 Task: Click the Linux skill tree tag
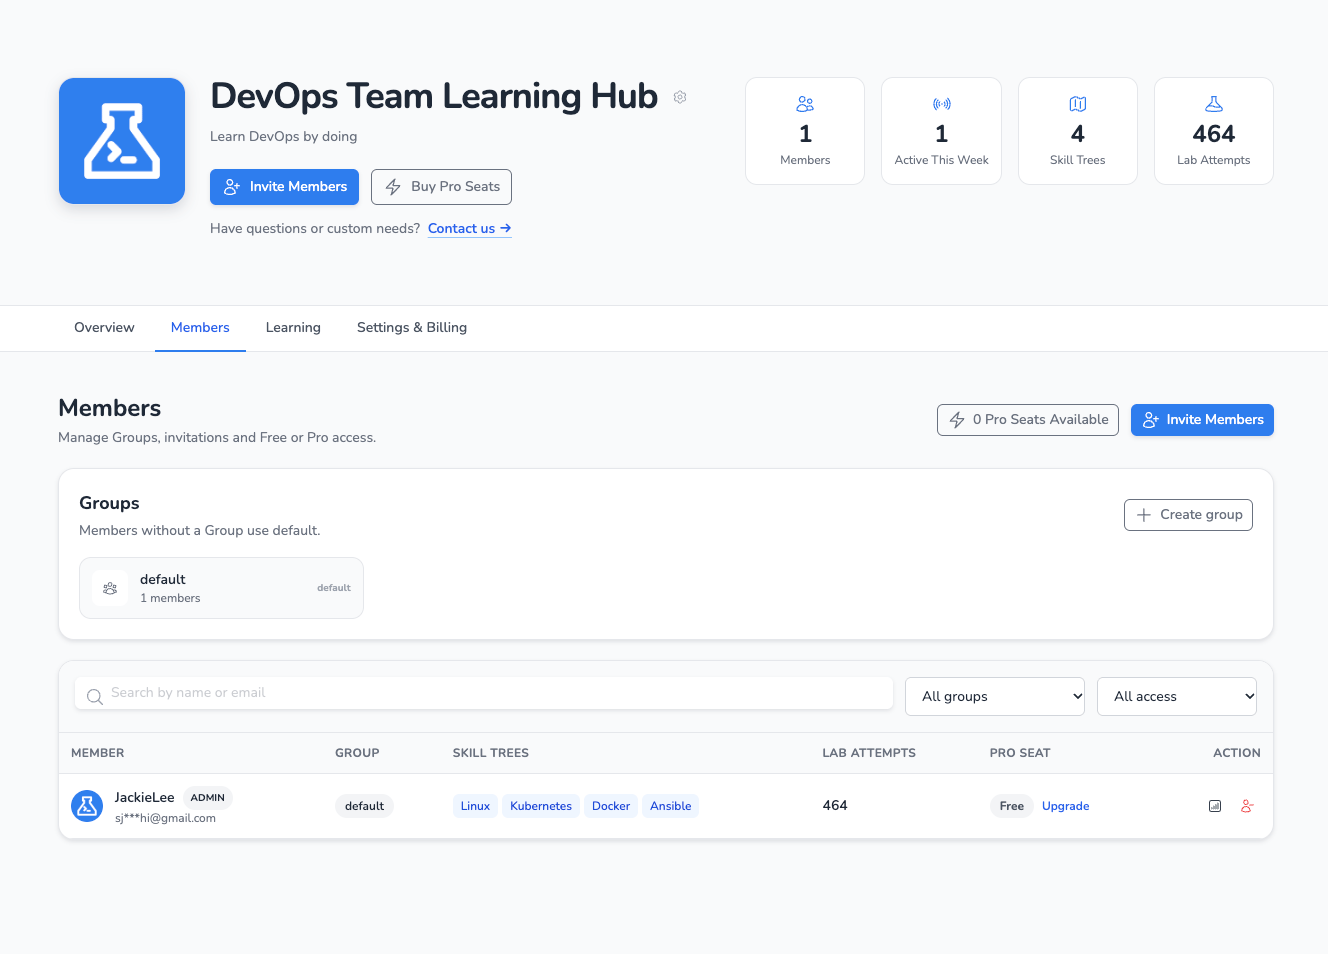click(x=475, y=806)
